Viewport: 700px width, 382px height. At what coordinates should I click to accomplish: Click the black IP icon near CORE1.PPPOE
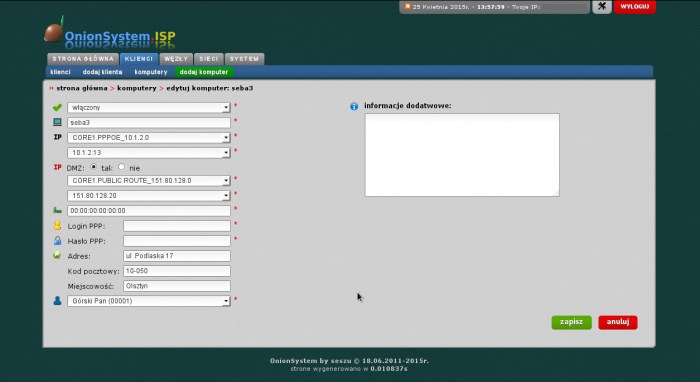pos(57,137)
